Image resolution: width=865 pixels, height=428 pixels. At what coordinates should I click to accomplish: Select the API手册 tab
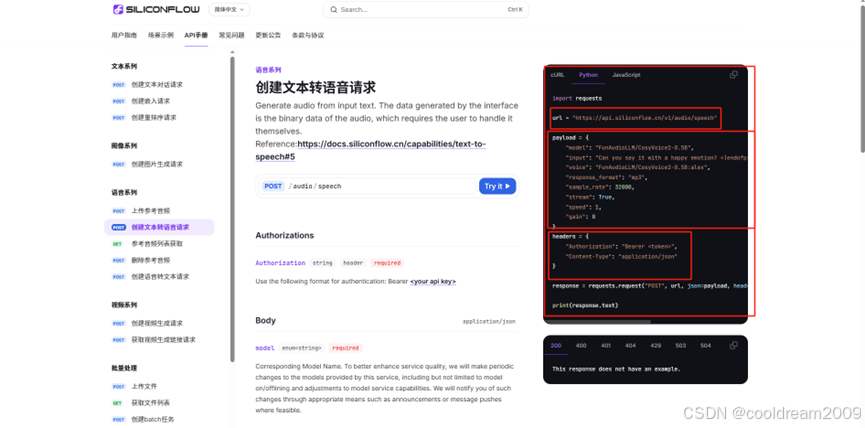(196, 35)
